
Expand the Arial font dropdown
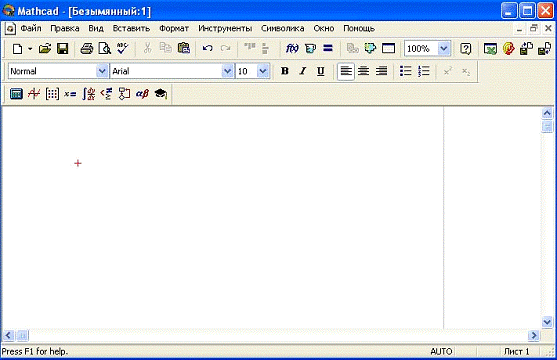pyautogui.click(x=227, y=71)
